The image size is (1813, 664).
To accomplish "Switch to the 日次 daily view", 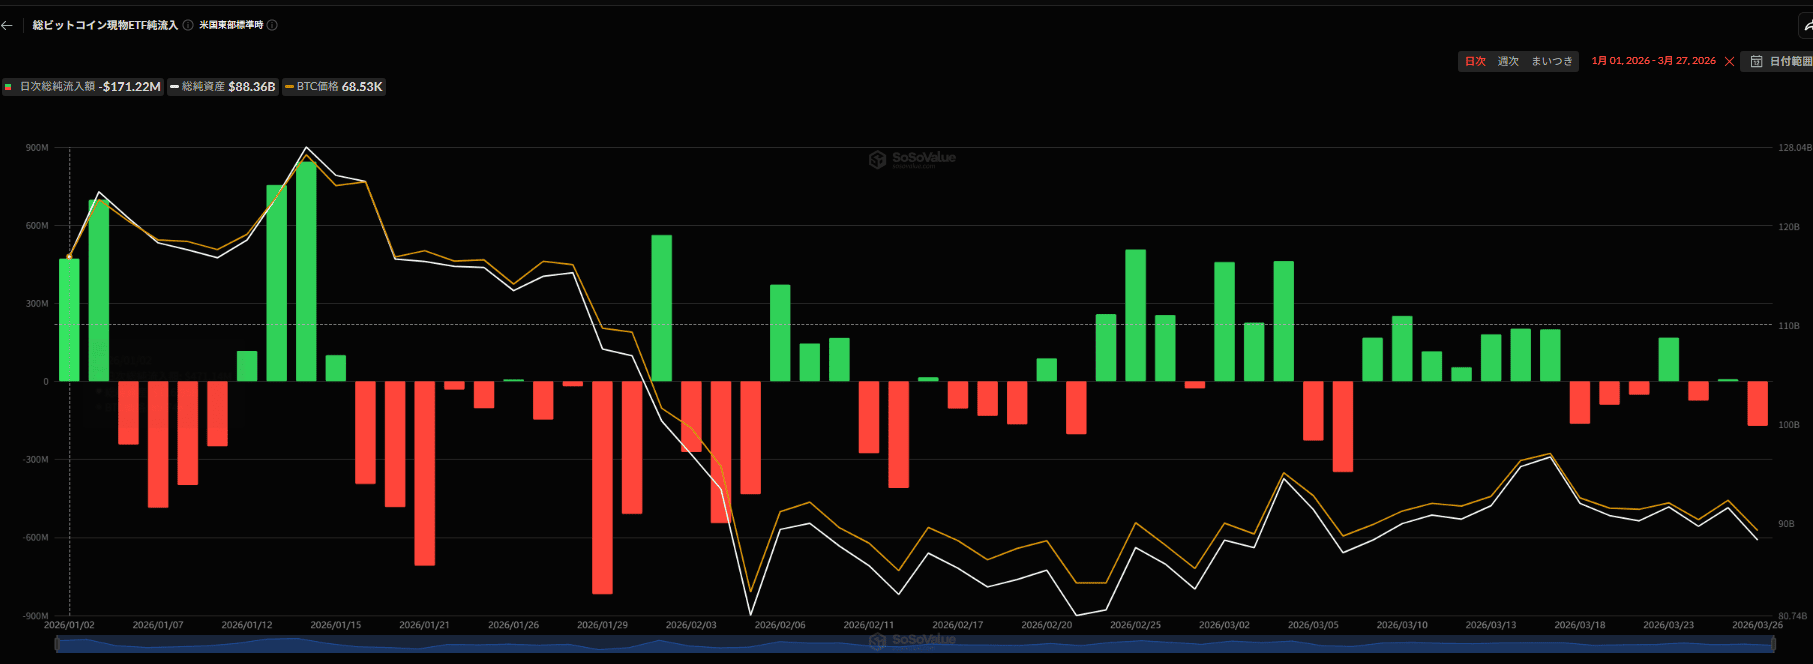I will [x=1475, y=62].
